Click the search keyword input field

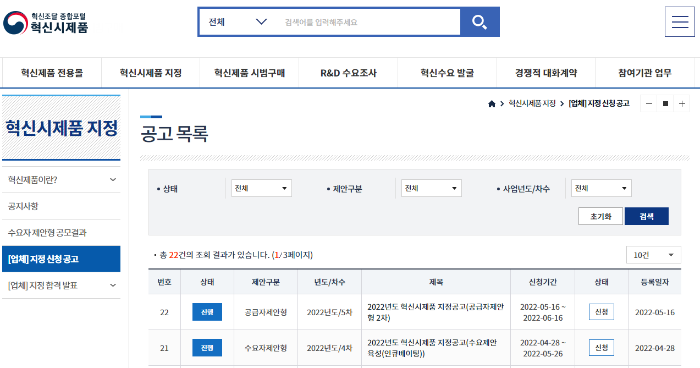pos(370,22)
